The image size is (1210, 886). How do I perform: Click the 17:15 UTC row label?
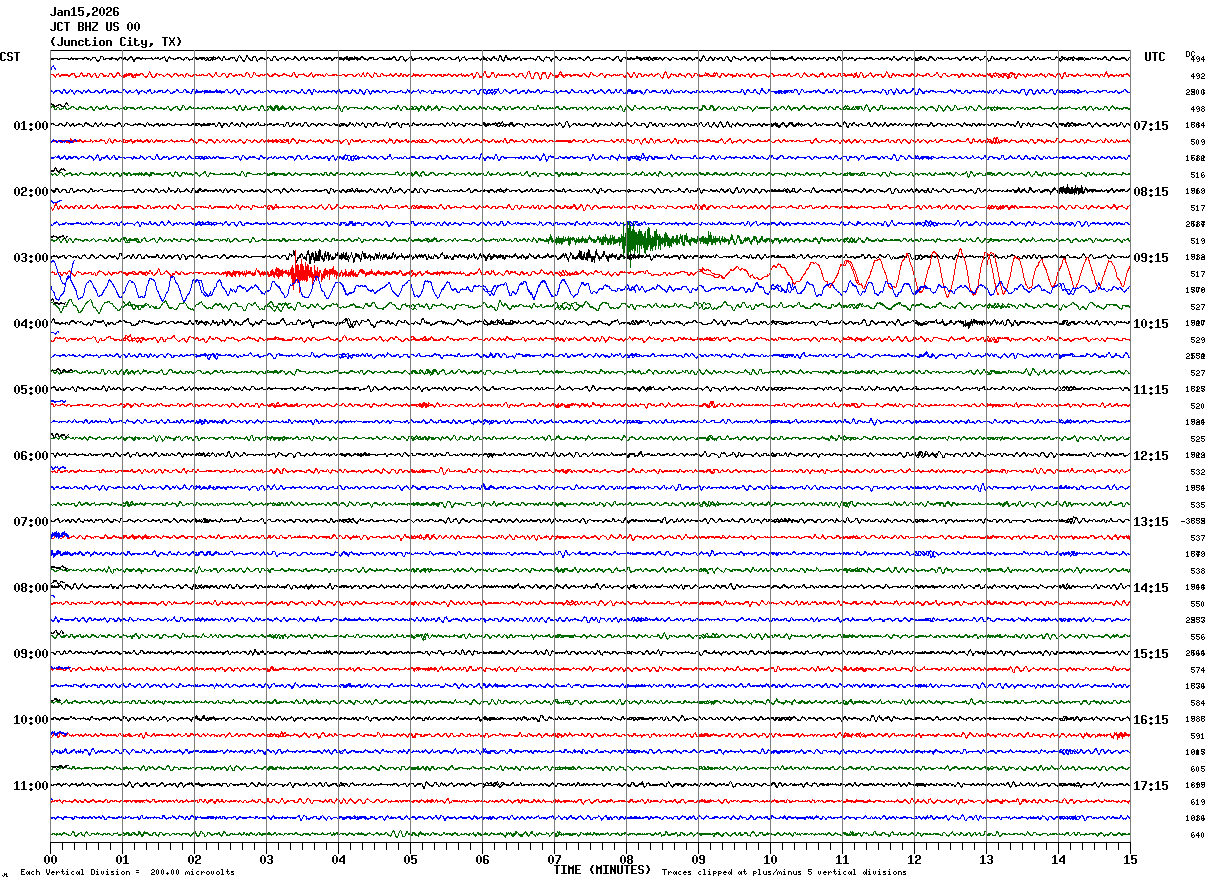point(1150,786)
